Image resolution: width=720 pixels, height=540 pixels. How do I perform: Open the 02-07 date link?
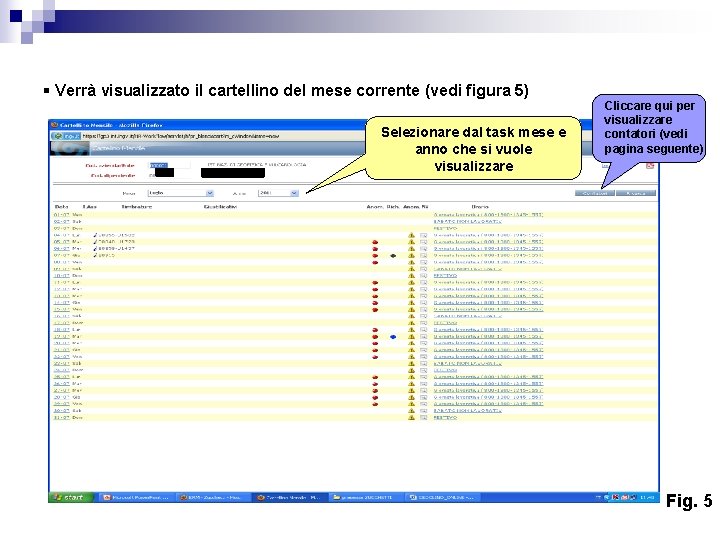62,222
